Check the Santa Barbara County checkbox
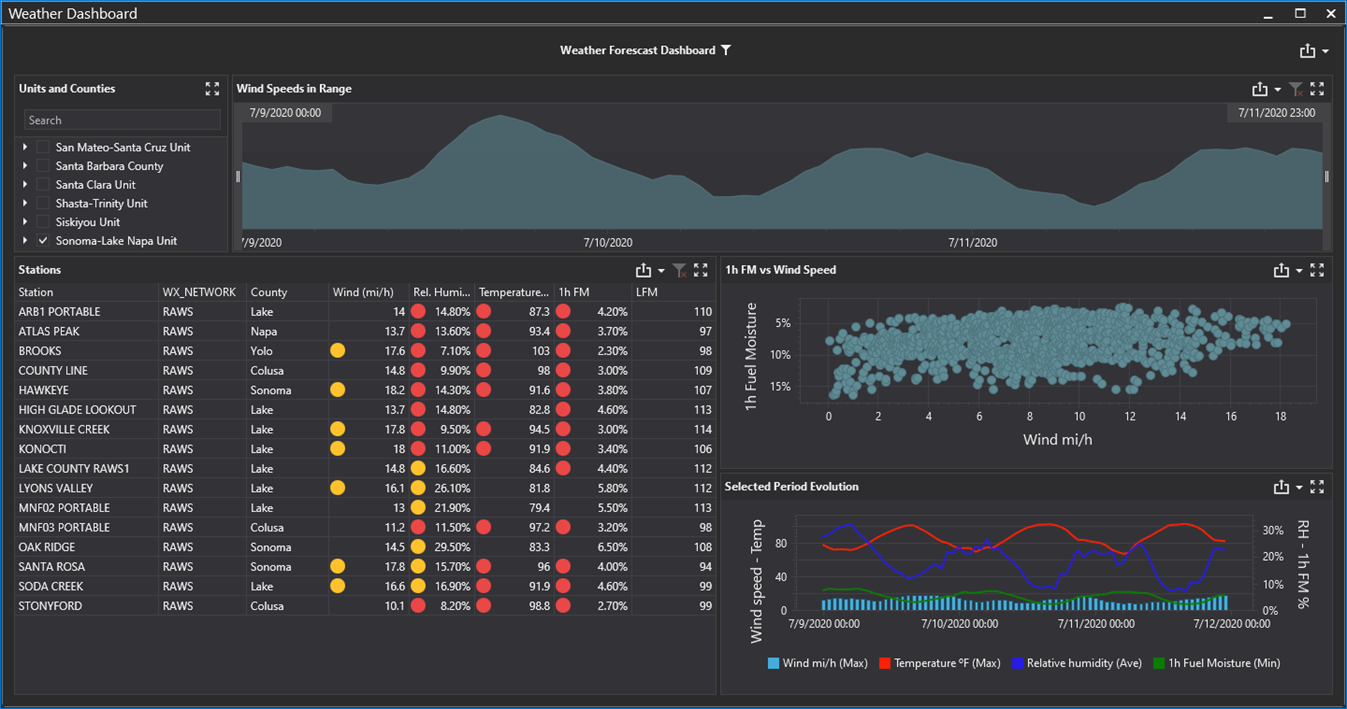 (42, 166)
